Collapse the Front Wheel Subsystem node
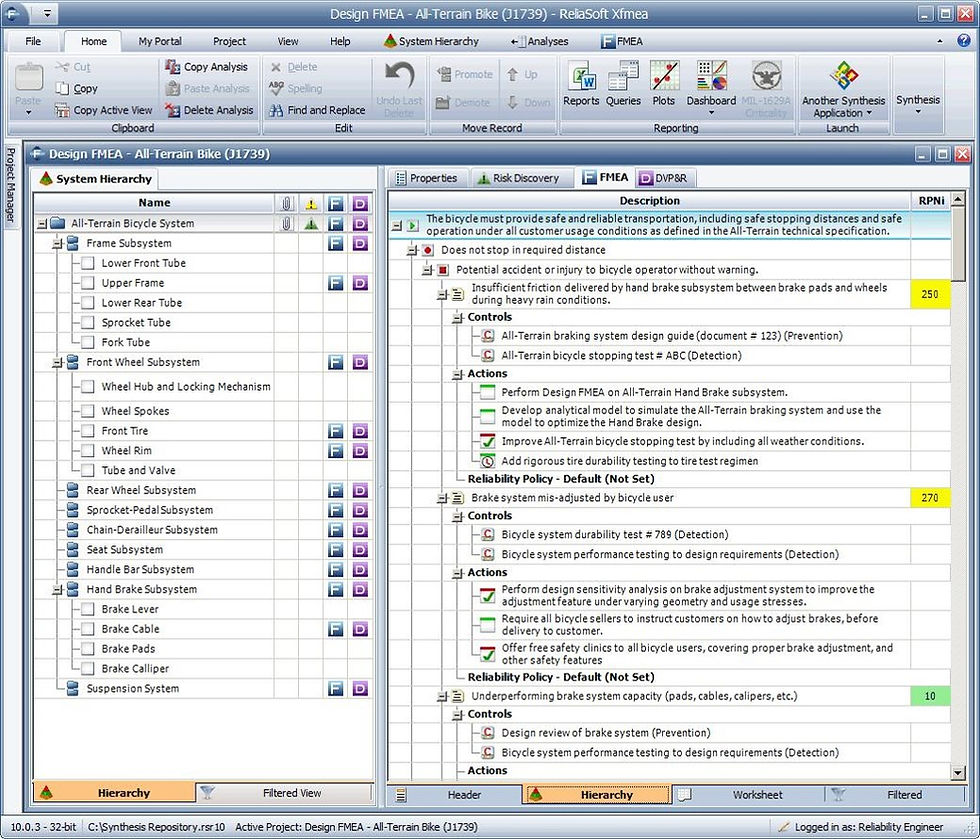This screenshot has height=839, width=980. (58, 362)
